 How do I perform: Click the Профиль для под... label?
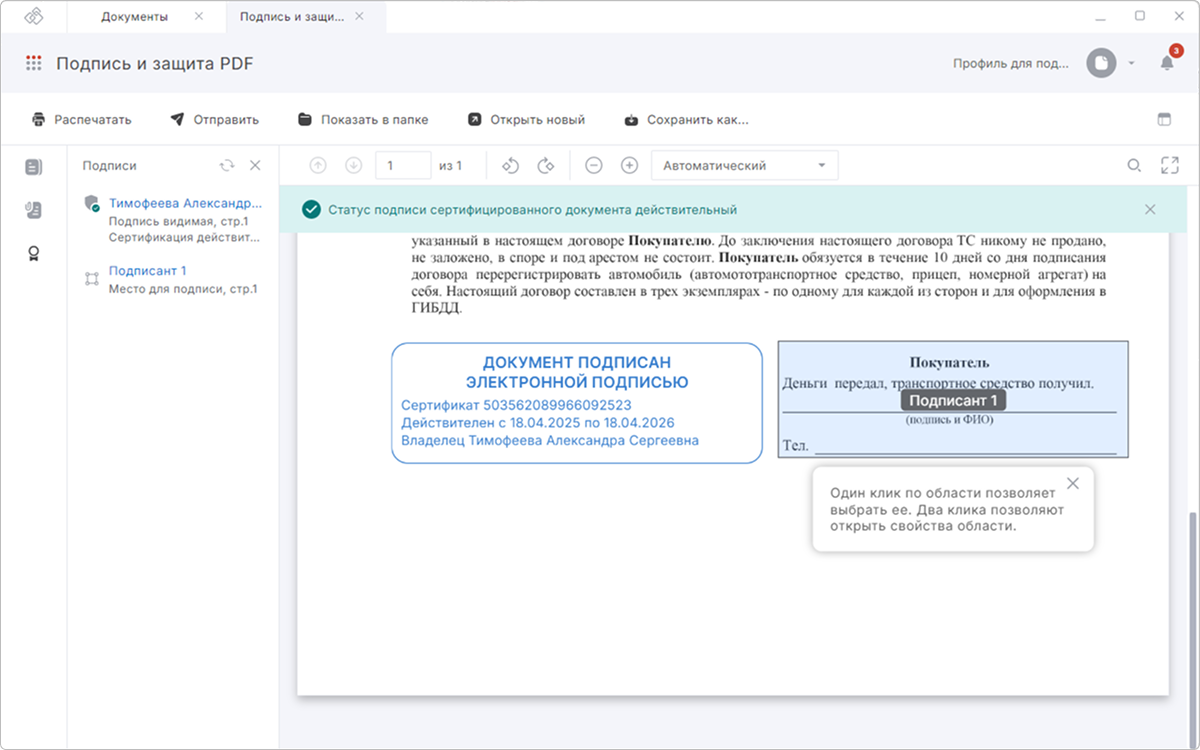pyautogui.click(x=1011, y=63)
